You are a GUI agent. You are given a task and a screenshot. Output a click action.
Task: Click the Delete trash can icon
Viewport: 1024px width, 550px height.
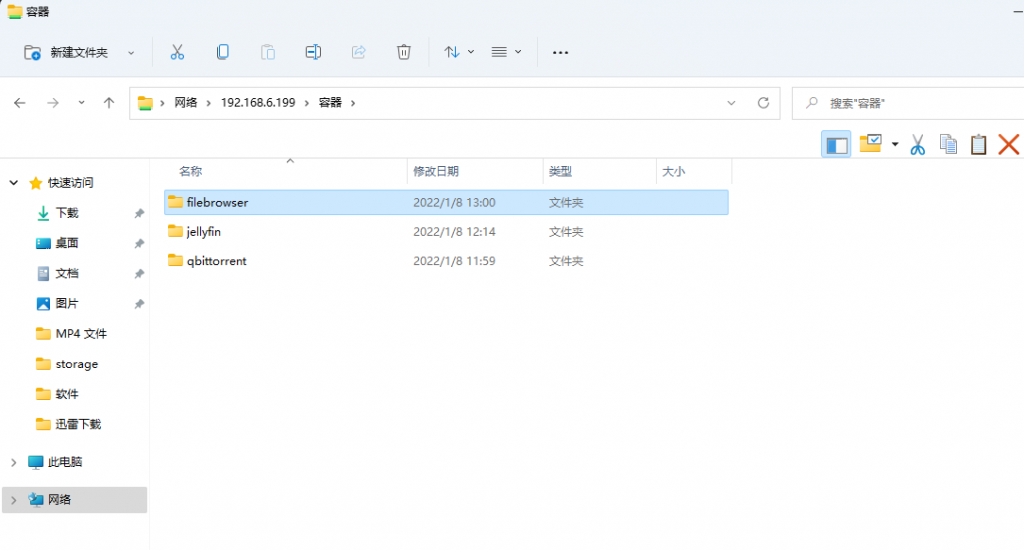404,52
